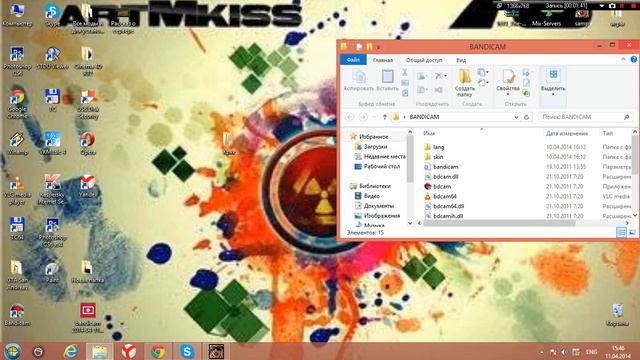The image size is (640, 360).
Task: Sort by the Имя column header
Action: (429, 133)
